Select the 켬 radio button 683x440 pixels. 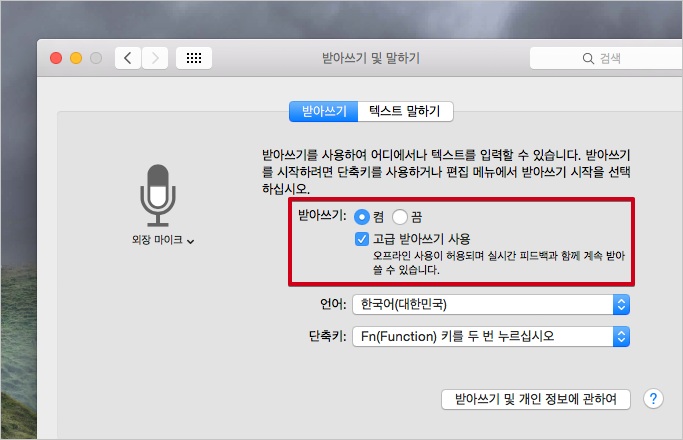pyautogui.click(x=362, y=217)
